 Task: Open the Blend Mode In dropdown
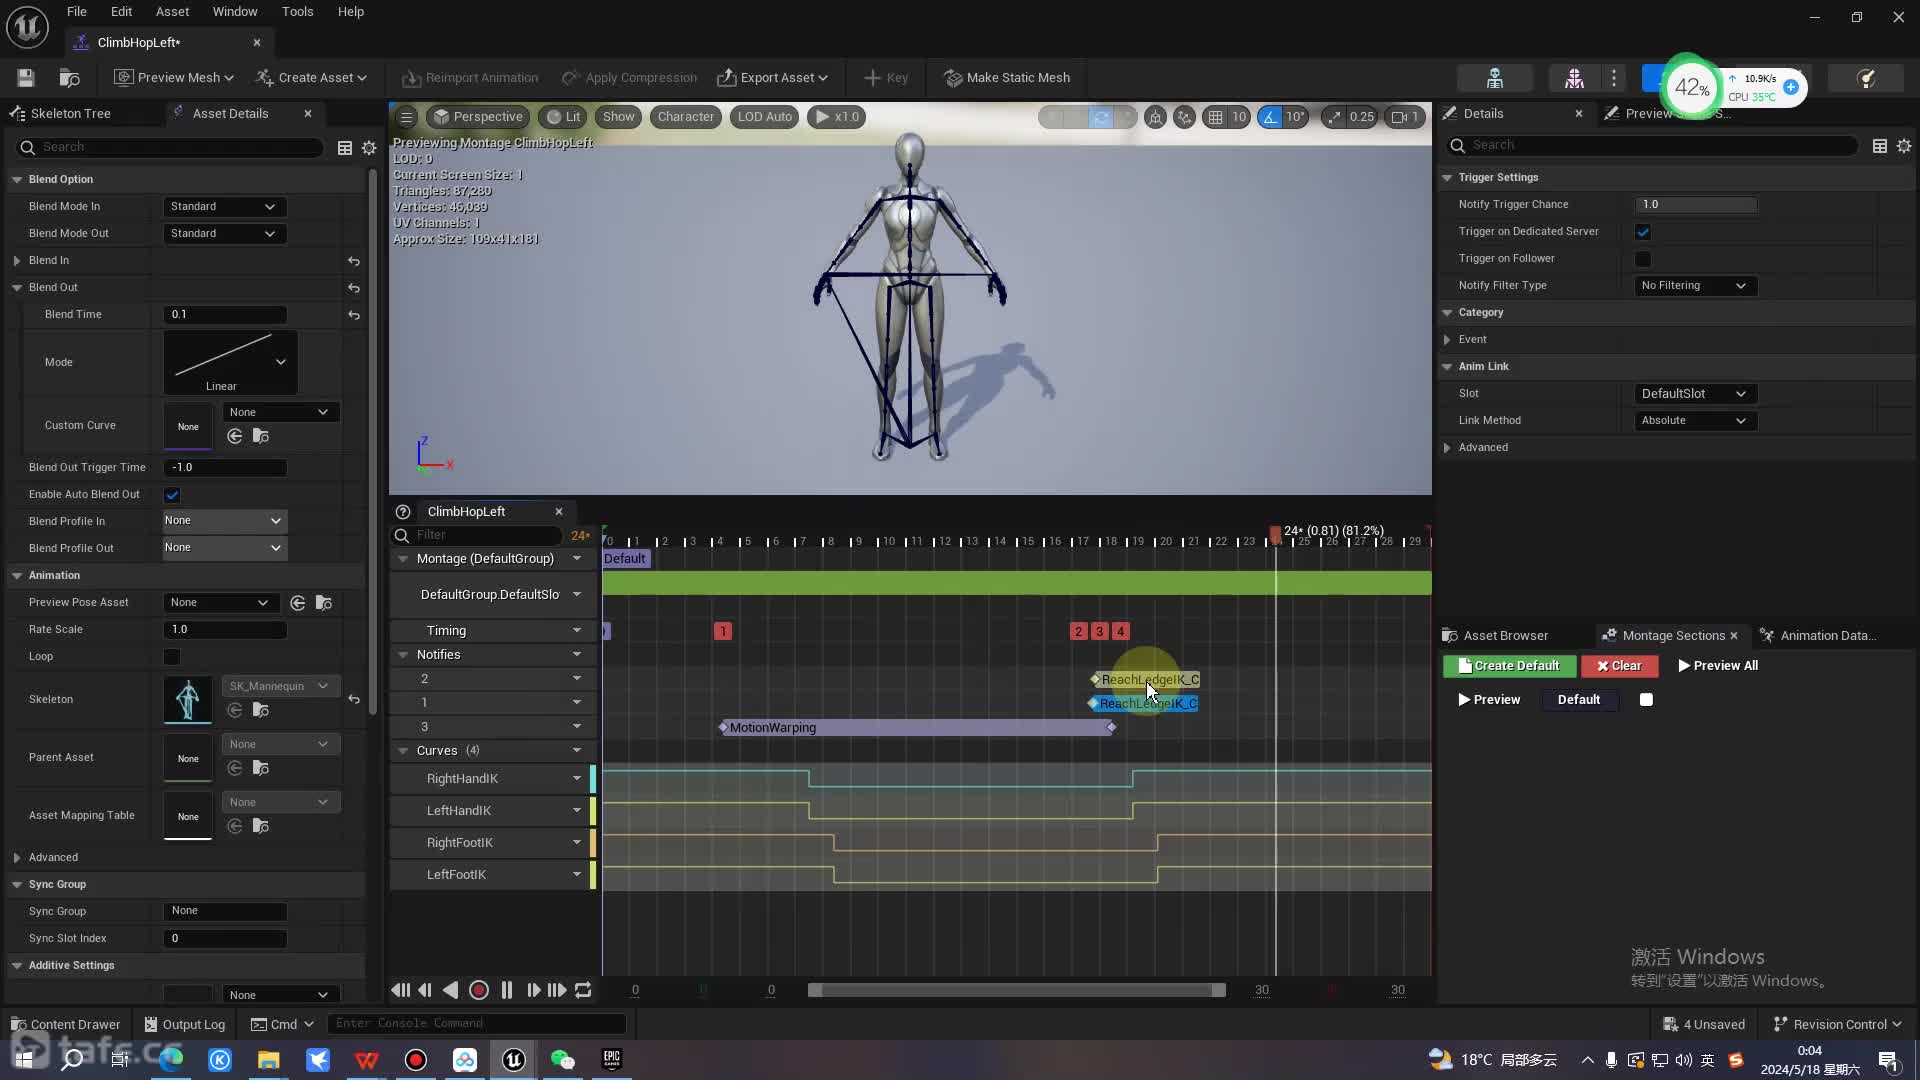click(224, 207)
